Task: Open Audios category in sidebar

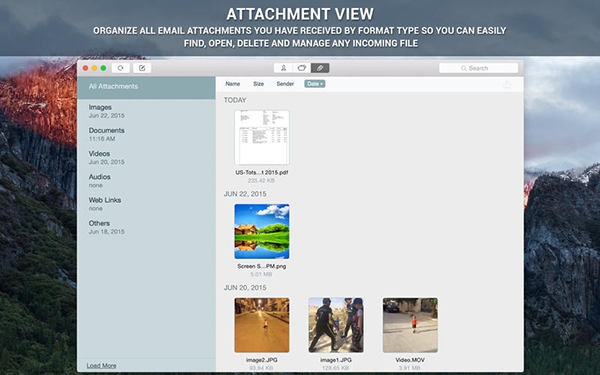Action: (146, 181)
